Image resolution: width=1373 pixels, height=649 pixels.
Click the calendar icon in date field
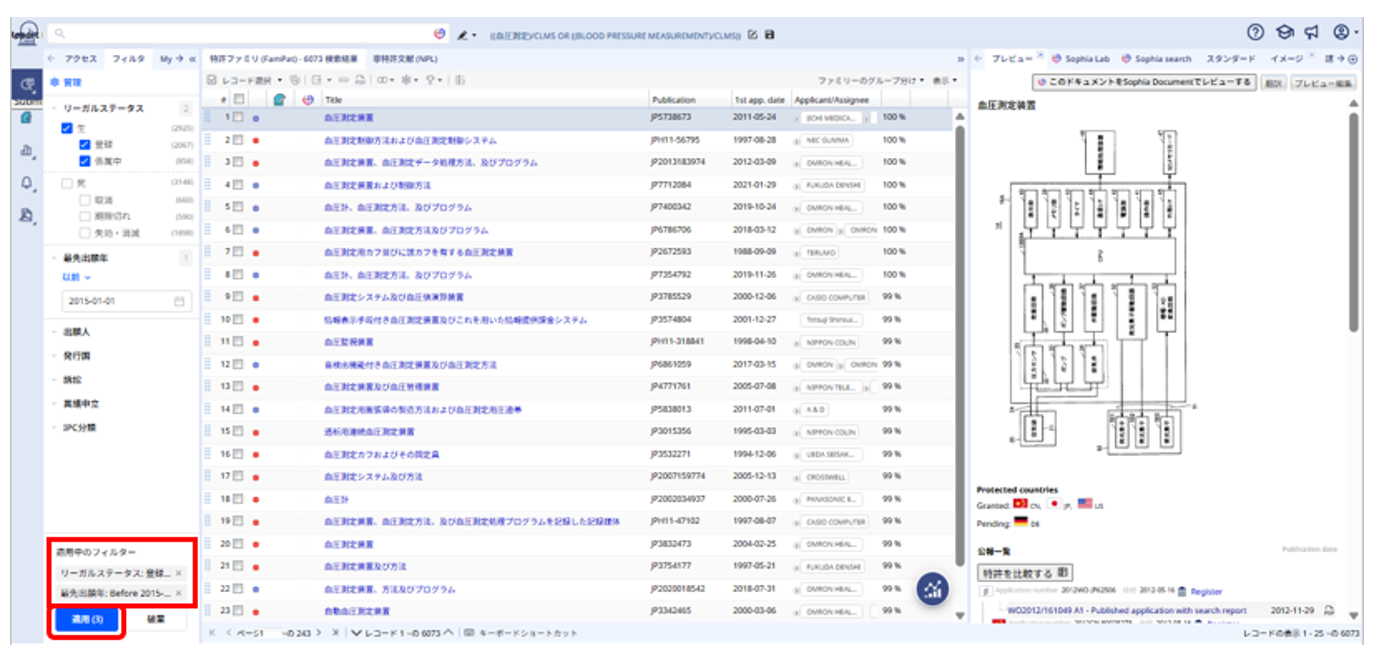[179, 301]
